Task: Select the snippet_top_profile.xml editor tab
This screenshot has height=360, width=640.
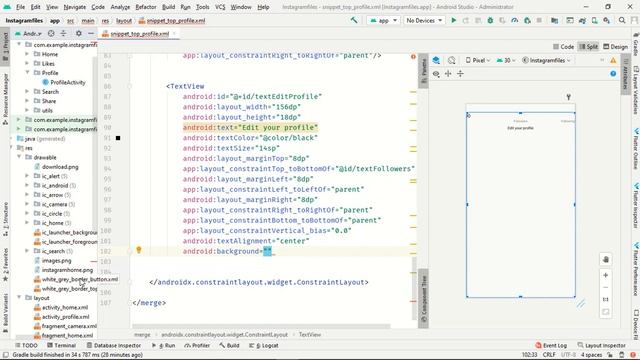Action: [x=140, y=34]
